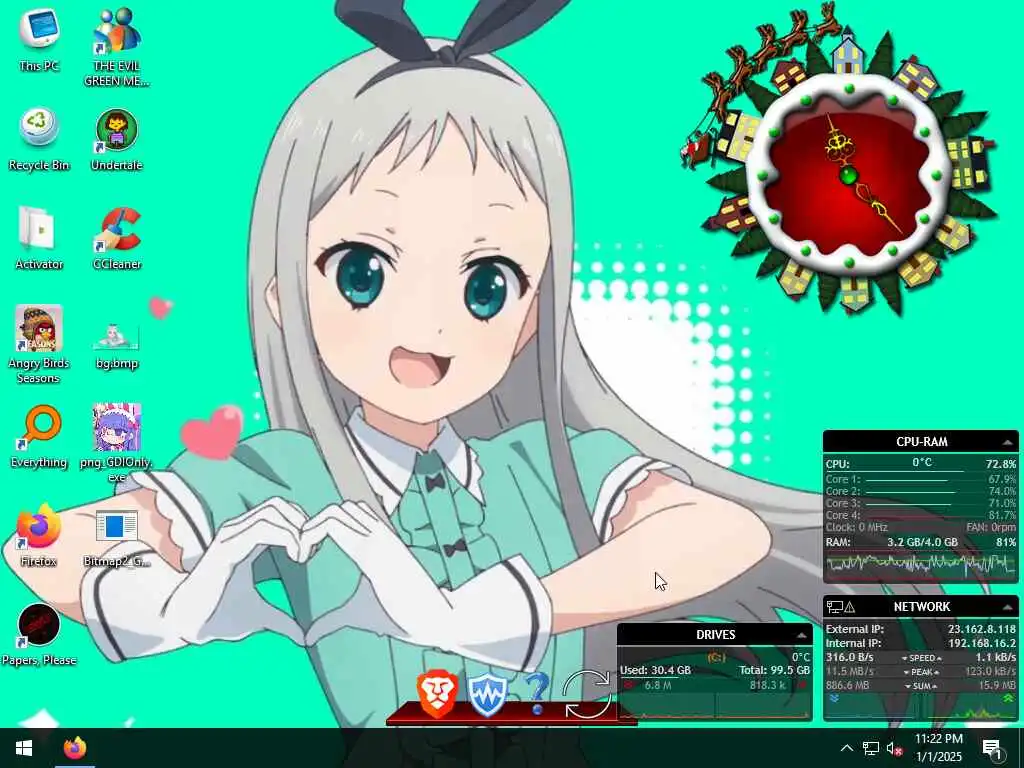The width and height of the screenshot is (1024, 768).
Task: Click the blue question mark dock icon
Action: pyautogui.click(x=537, y=693)
